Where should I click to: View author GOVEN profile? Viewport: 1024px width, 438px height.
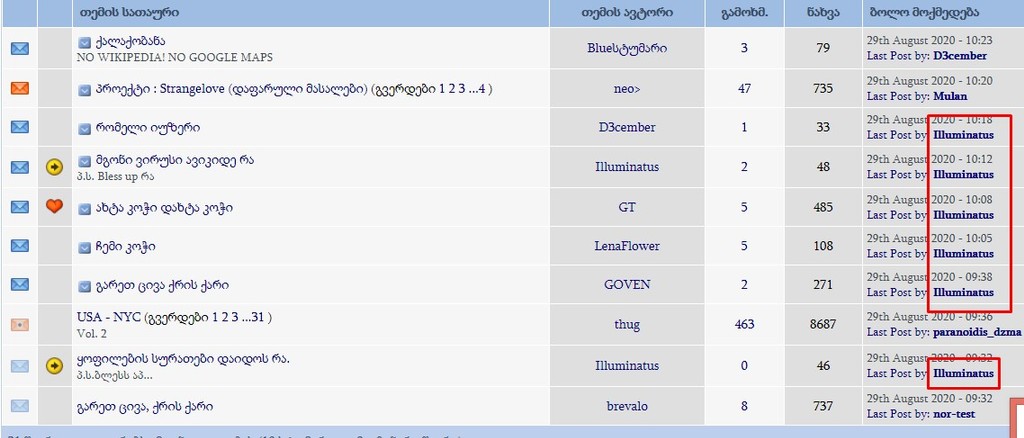(627, 285)
